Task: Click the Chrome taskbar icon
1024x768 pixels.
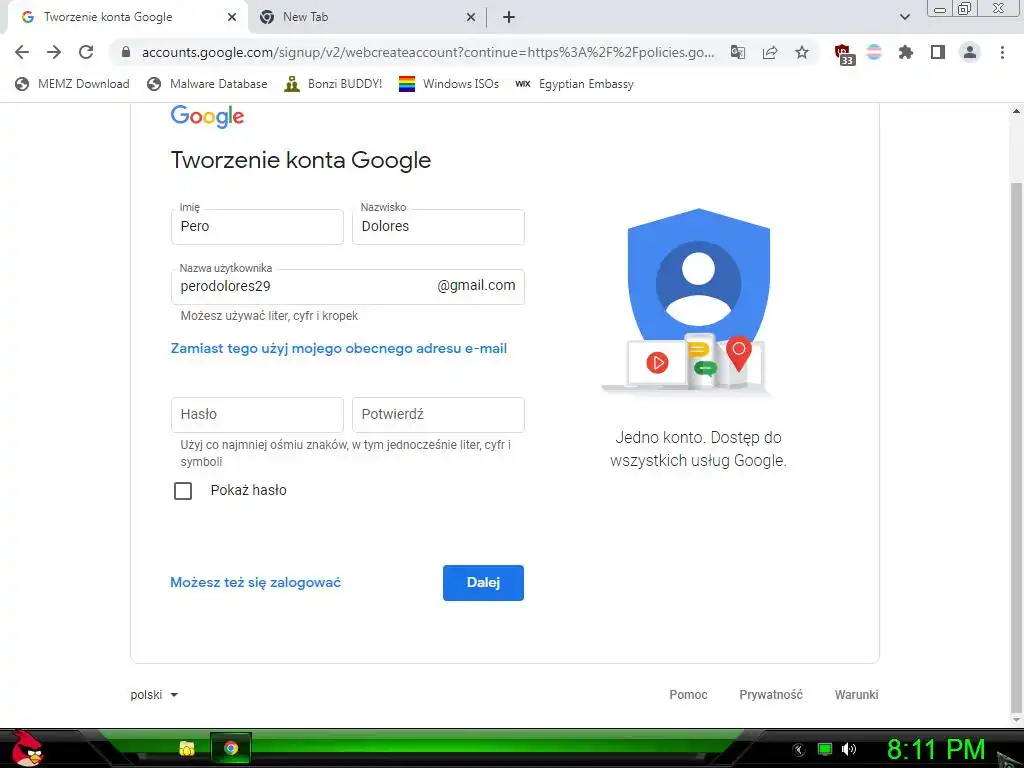Action: point(231,748)
